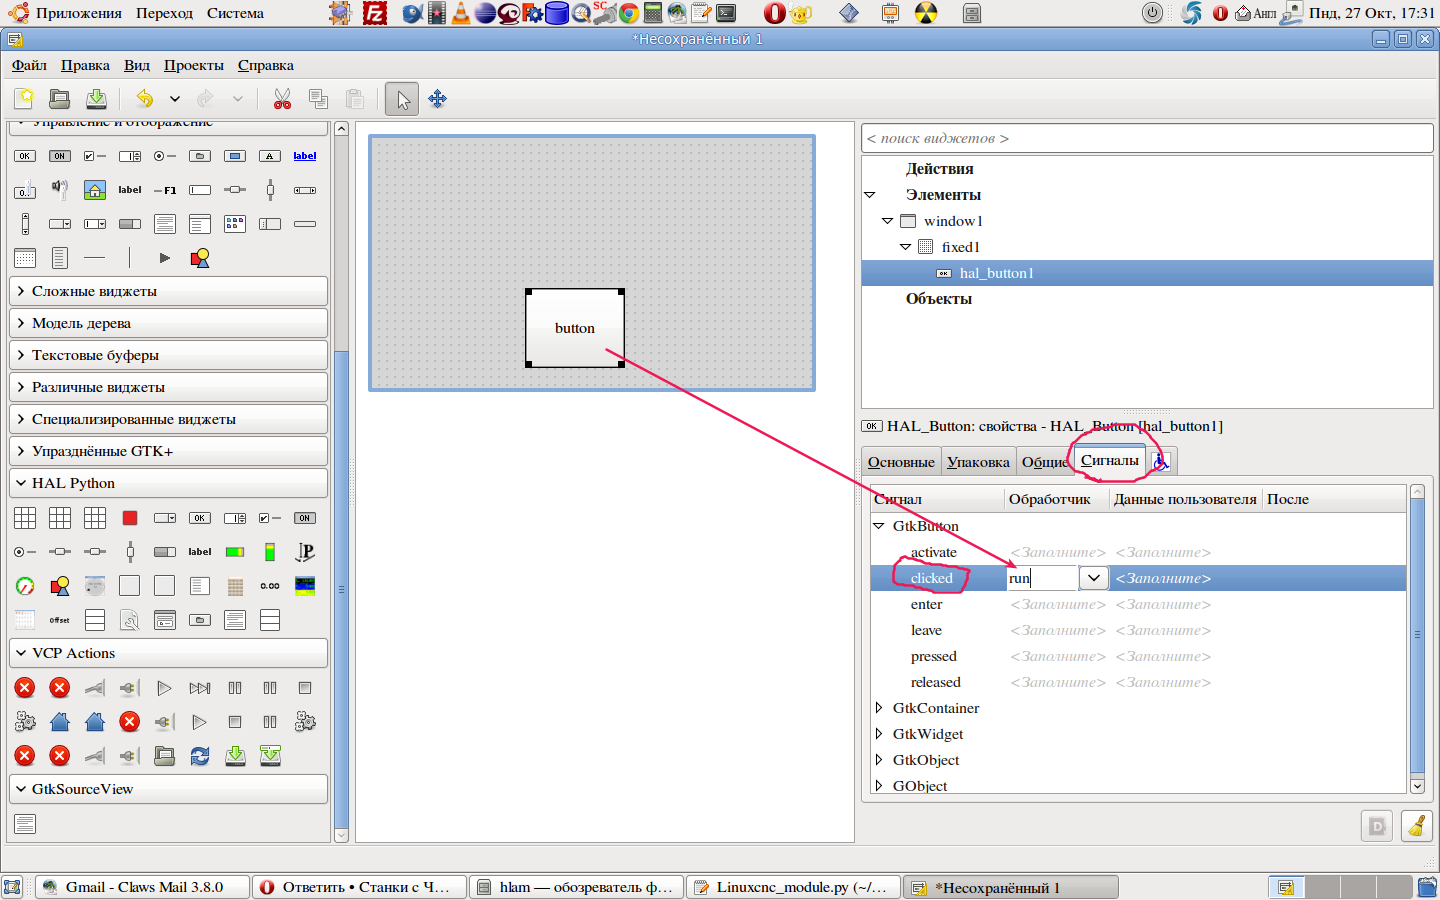Switch to the Основные tab

pyautogui.click(x=901, y=462)
